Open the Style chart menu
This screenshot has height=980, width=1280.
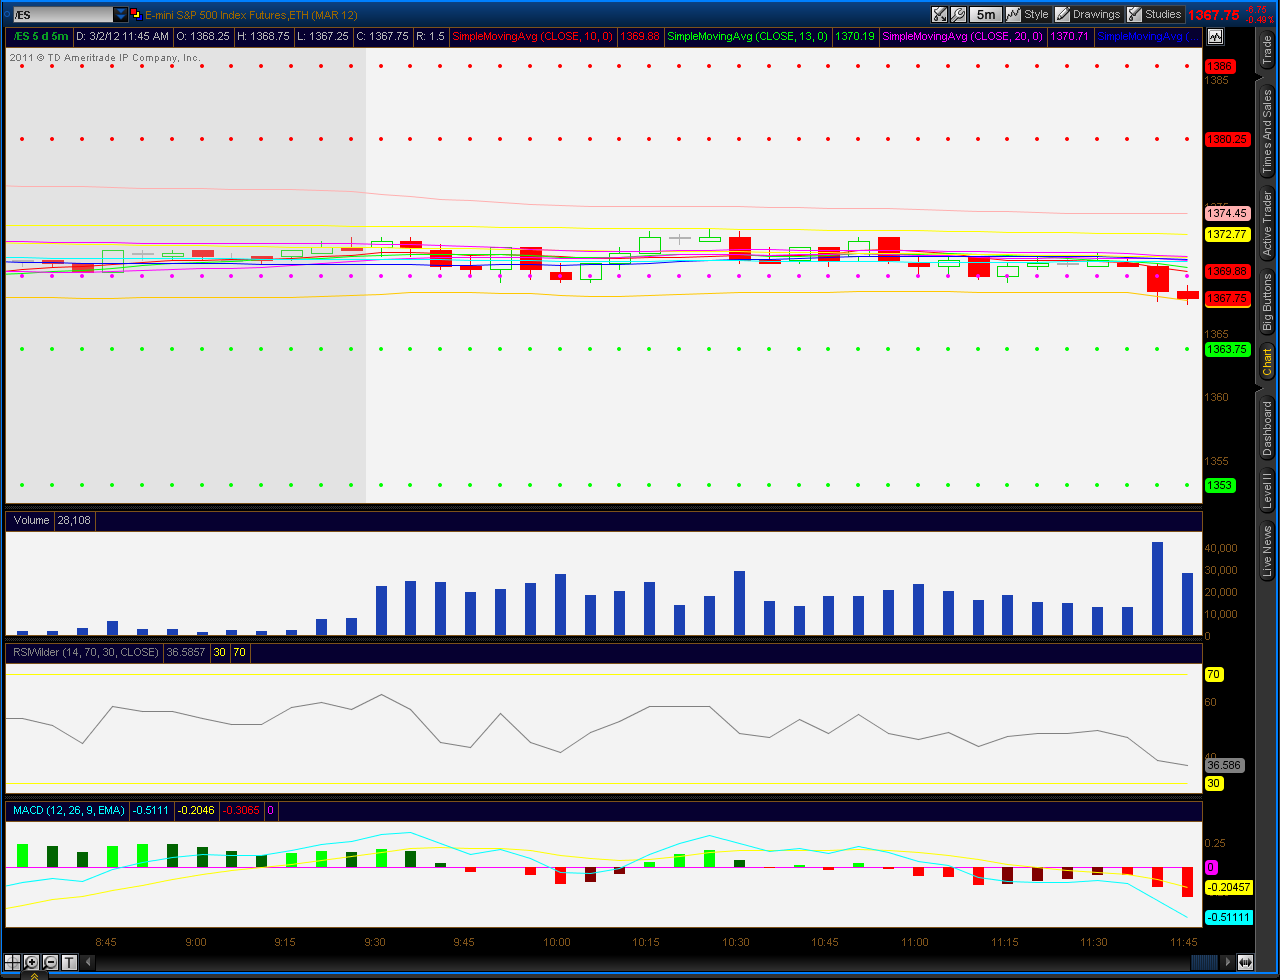pyautogui.click(x=1027, y=14)
